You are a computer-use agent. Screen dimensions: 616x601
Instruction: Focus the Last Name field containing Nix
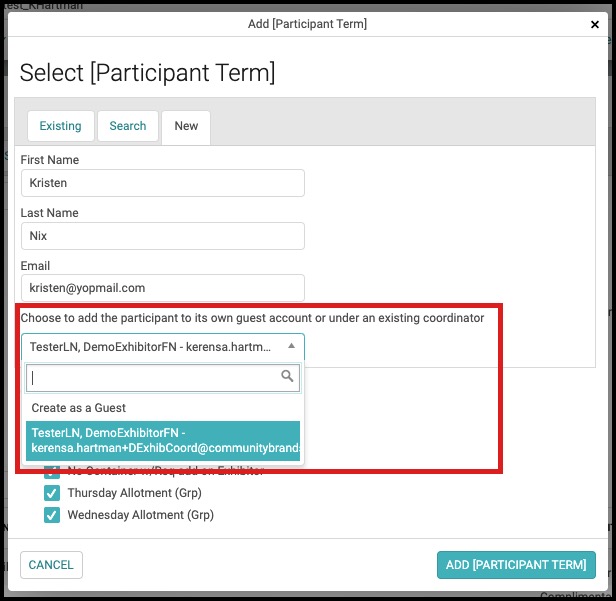pyautogui.click(x=163, y=236)
